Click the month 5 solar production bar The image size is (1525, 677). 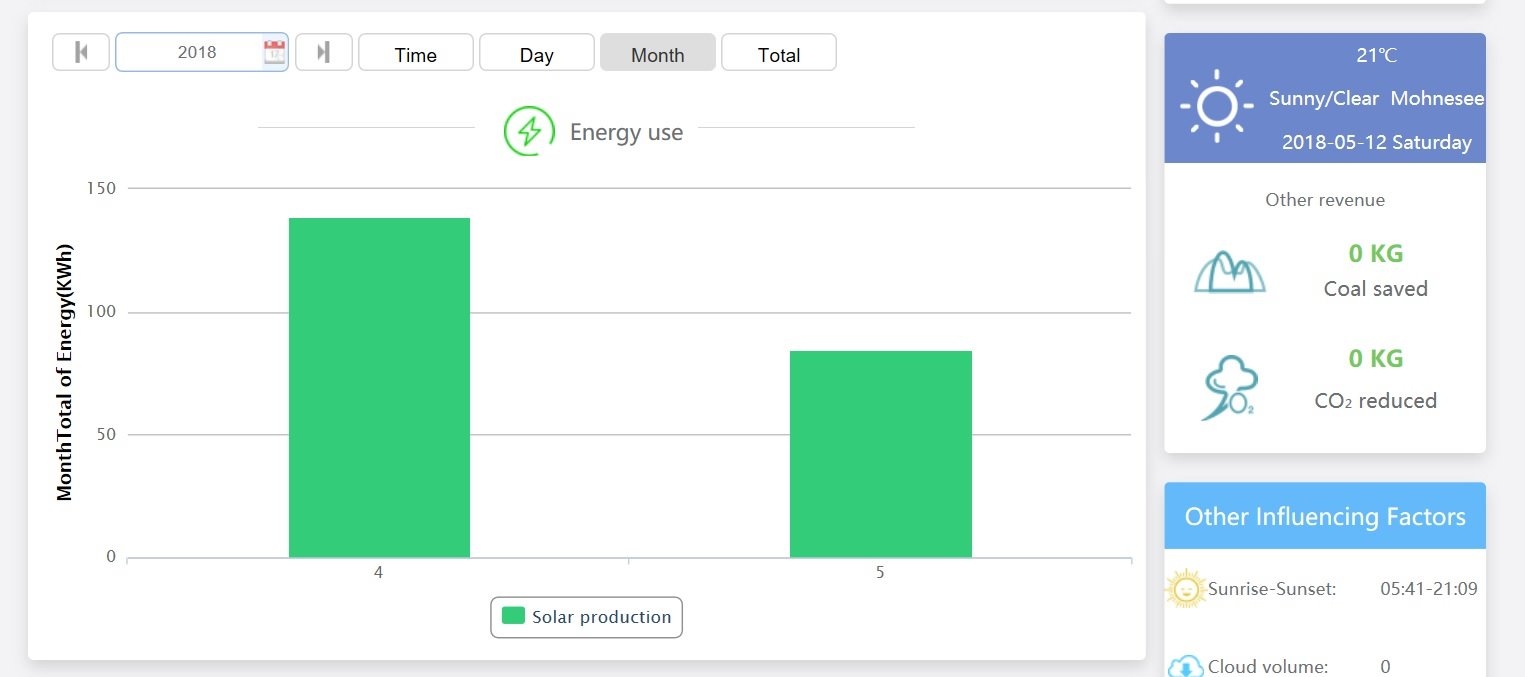[x=880, y=454]
